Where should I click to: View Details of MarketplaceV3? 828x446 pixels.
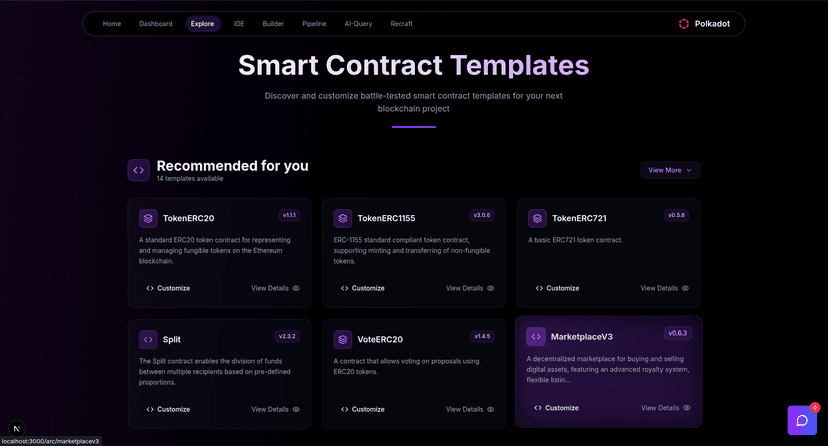665,407
